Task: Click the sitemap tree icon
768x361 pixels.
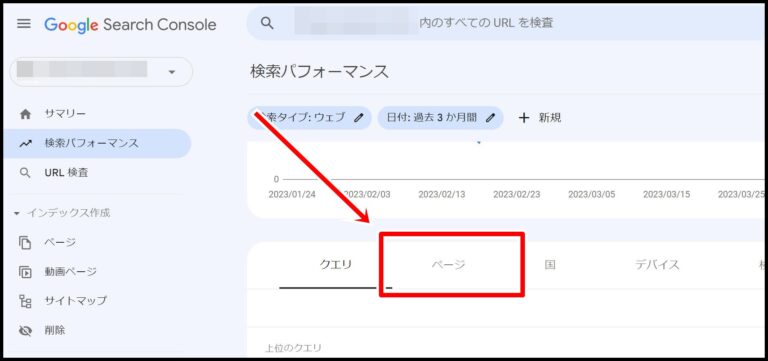Action: pyautogui.click(x=25, y=301)
